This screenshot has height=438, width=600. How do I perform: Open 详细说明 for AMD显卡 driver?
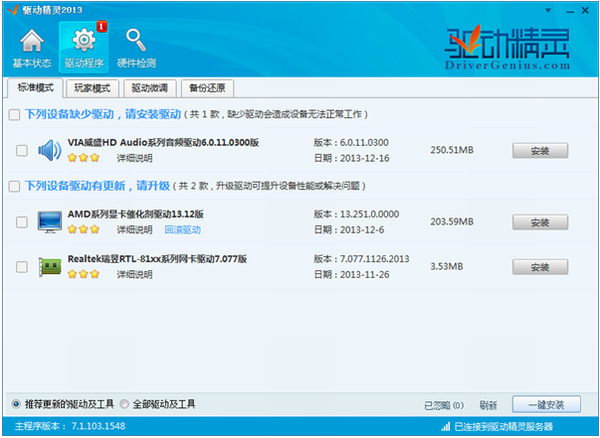tap(134, 230)
